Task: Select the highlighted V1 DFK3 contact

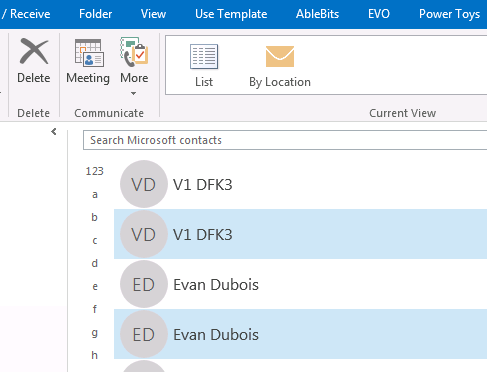Action: pyautogui.click(x=300, y=234)
